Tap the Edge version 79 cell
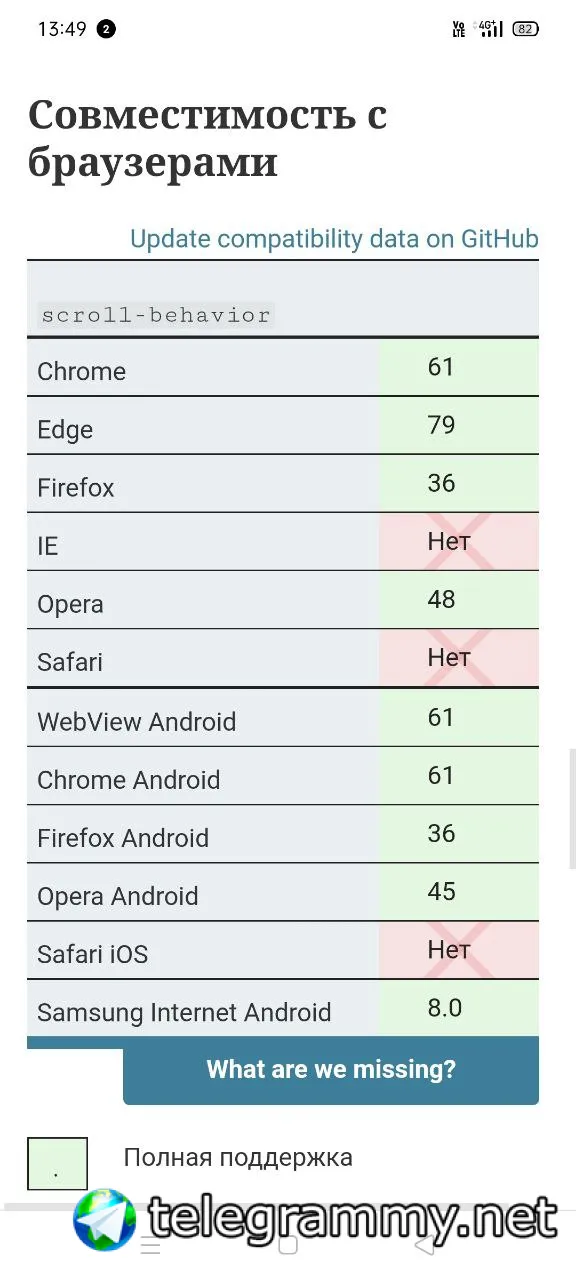Viewport: 576px width, 1280px height. [459, 426]
